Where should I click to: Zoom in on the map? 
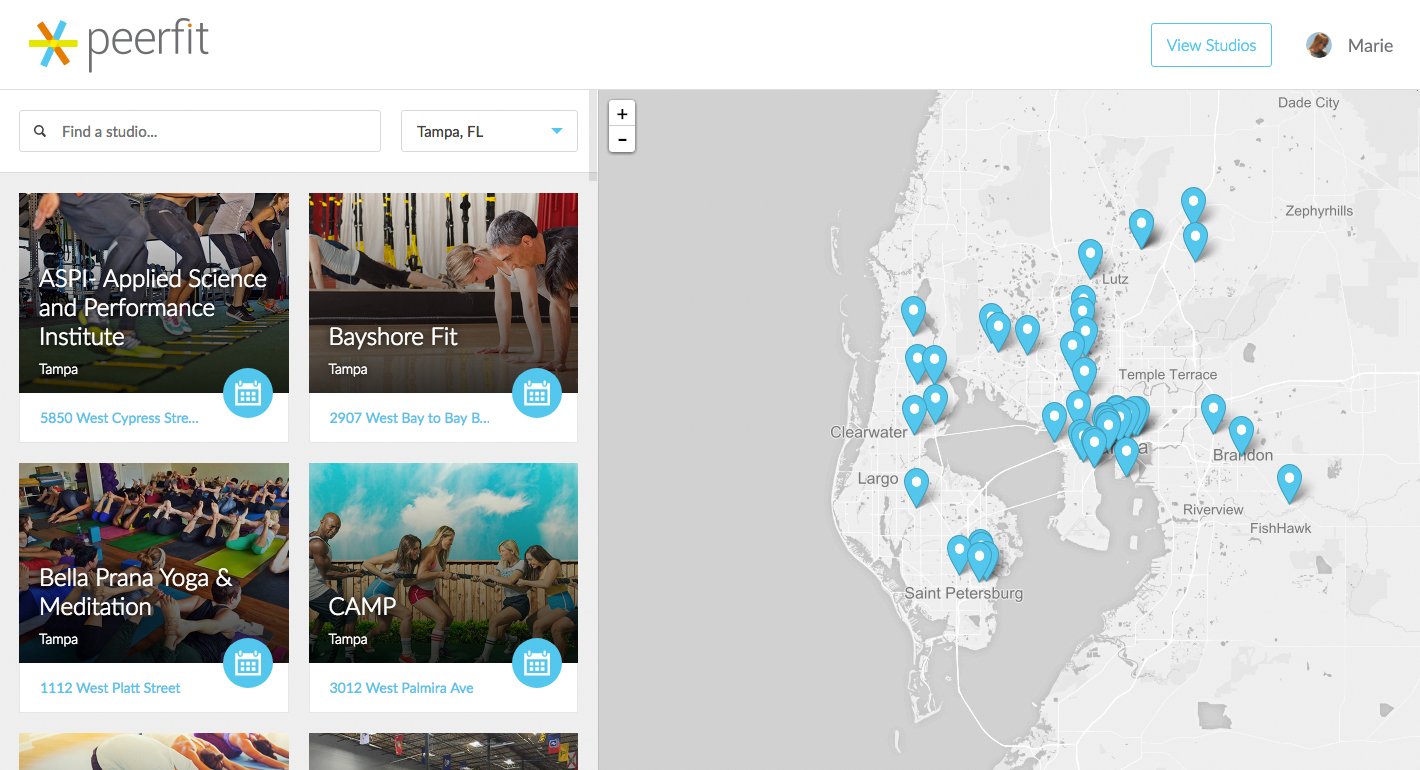(x=622, y=114)
